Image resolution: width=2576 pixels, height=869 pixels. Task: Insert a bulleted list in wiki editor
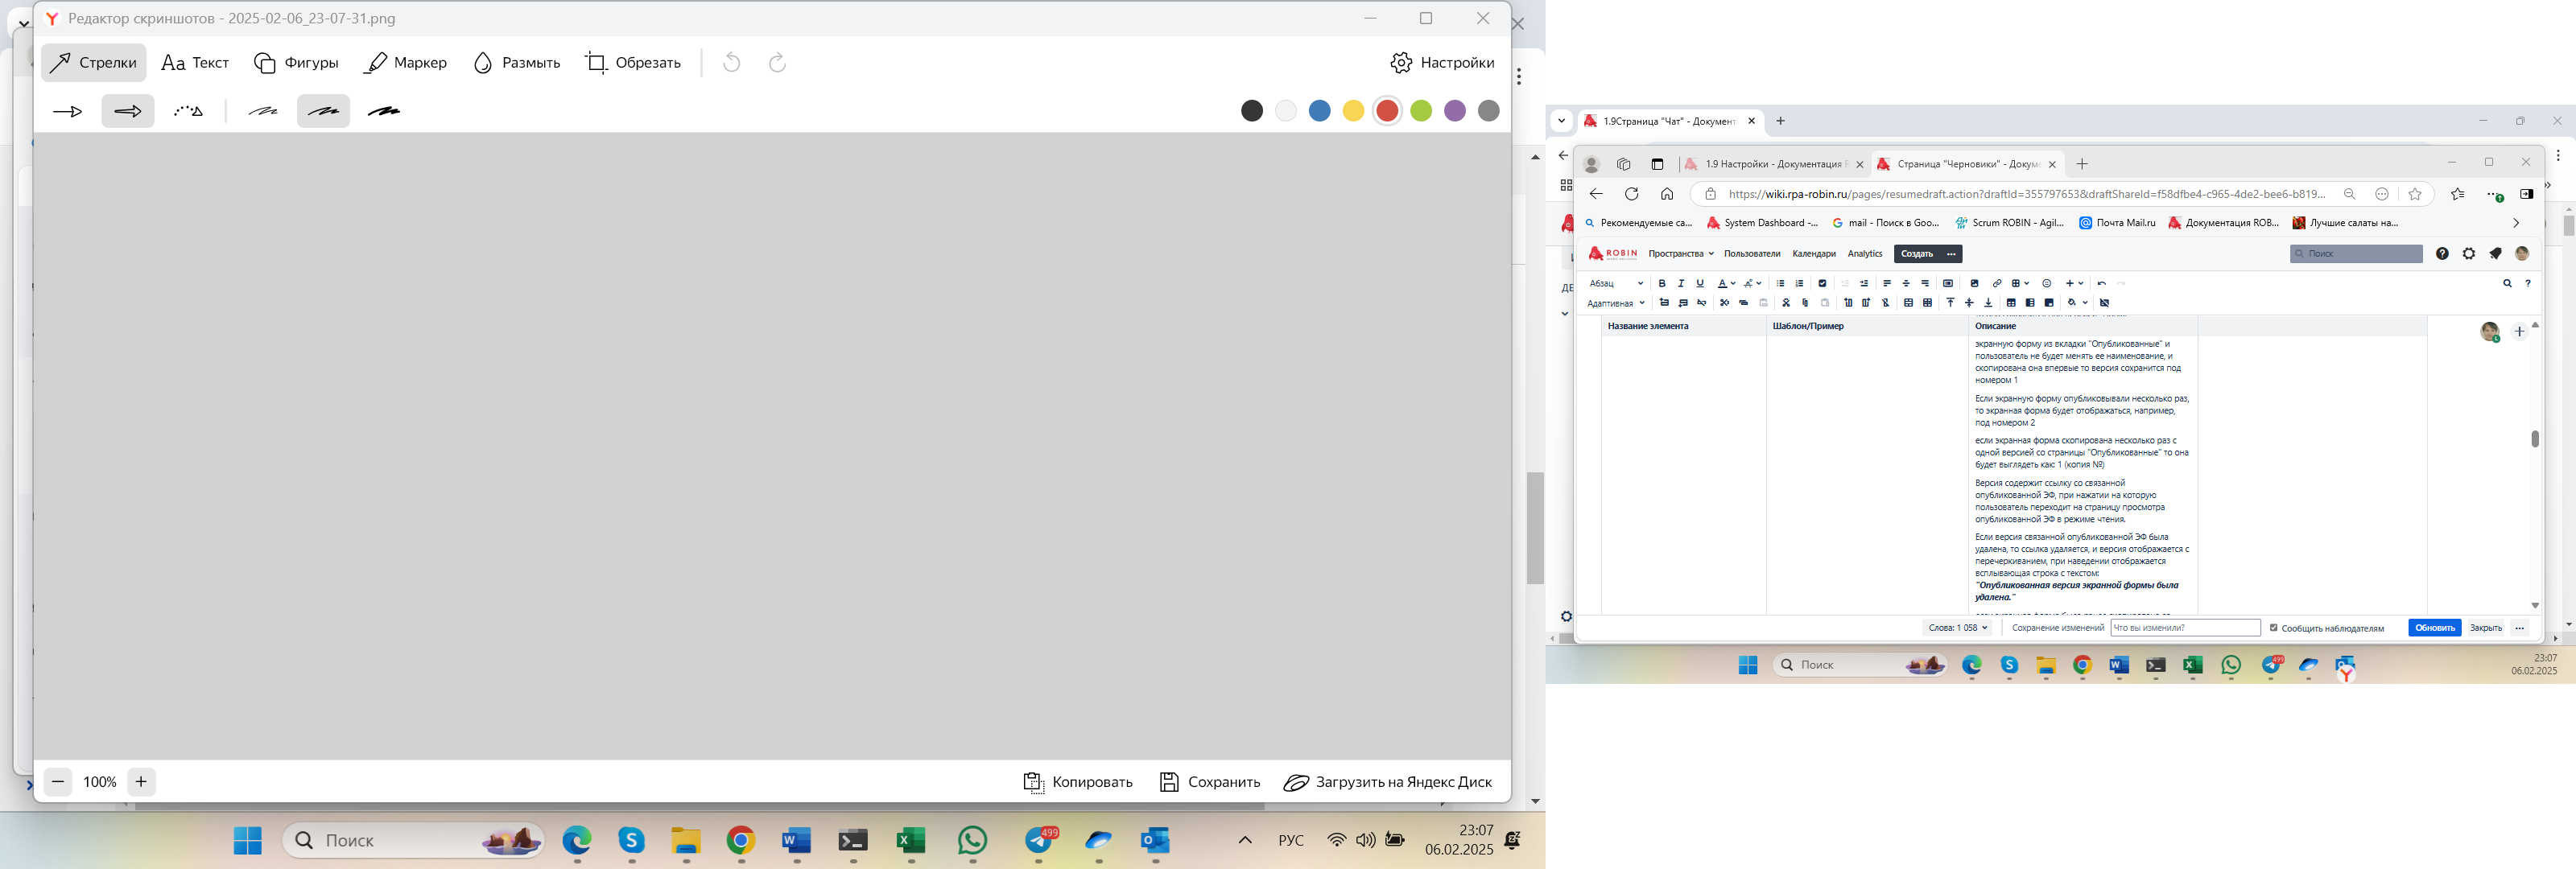[x=1781, y=284]
